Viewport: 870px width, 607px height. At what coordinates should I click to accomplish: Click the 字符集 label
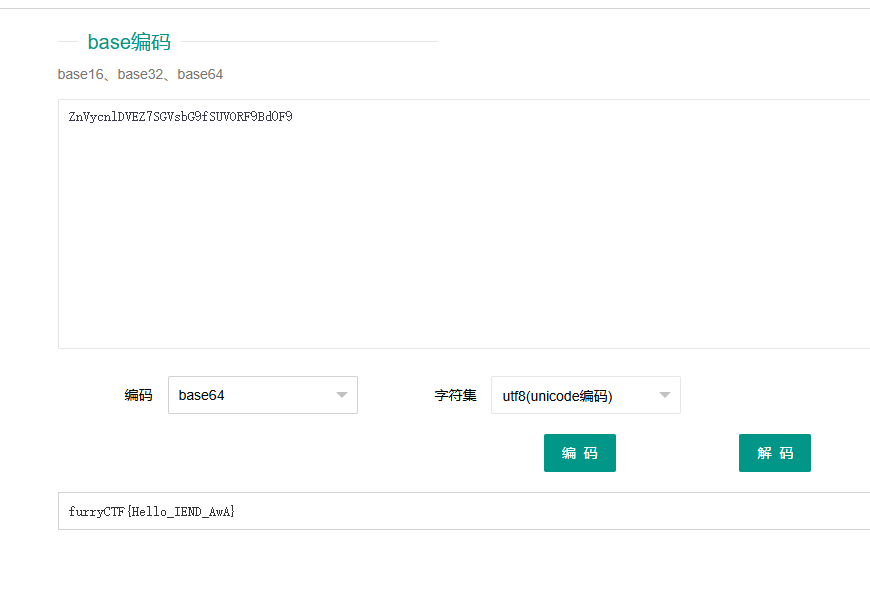pos(455,395)
